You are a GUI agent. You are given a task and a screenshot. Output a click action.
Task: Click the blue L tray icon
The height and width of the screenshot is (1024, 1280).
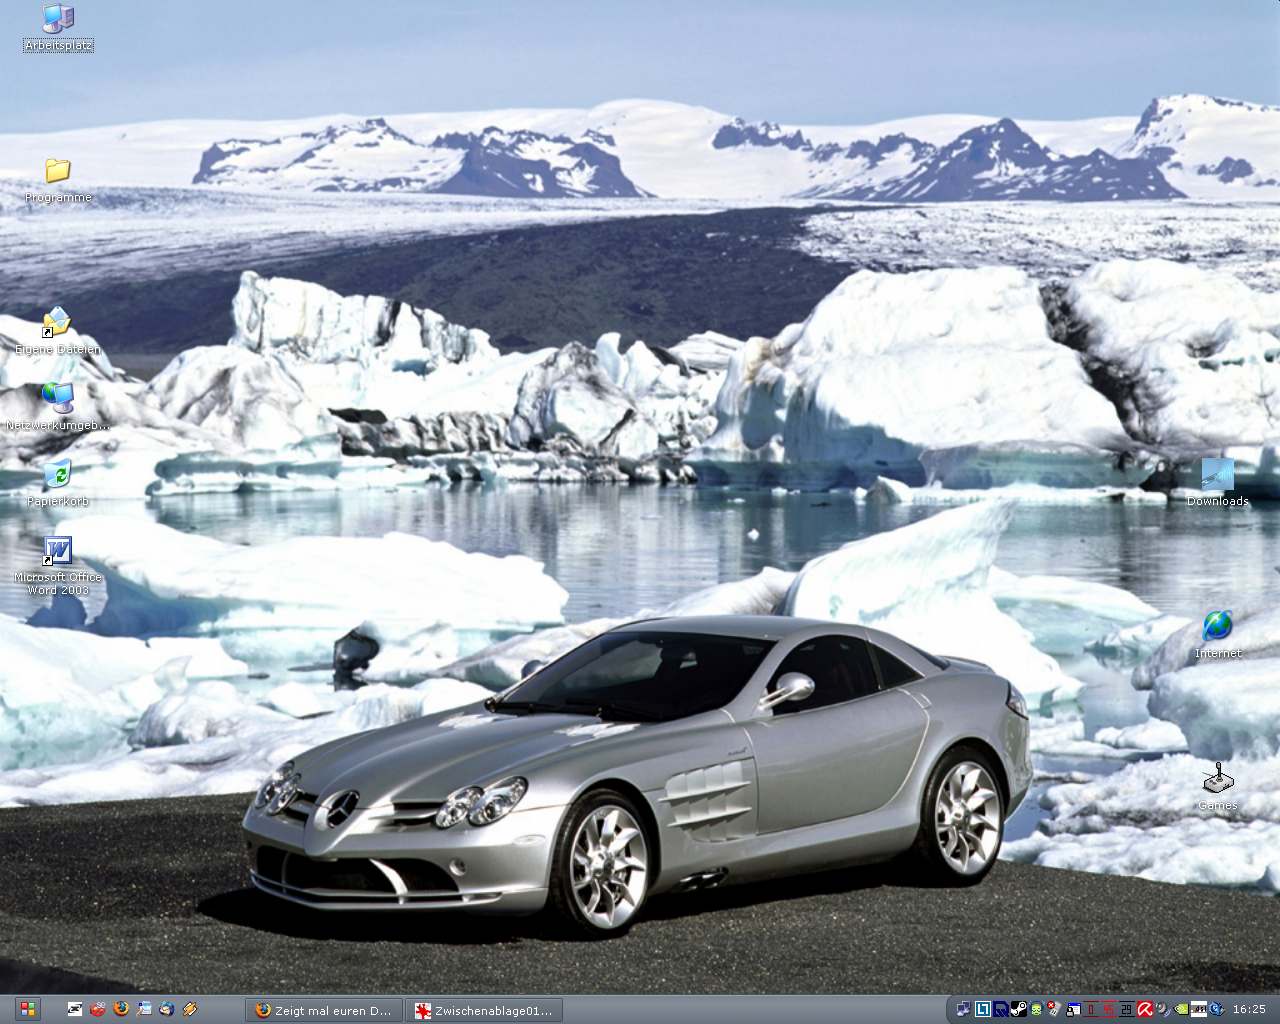pyautogui.click(x=982, y=1009)
